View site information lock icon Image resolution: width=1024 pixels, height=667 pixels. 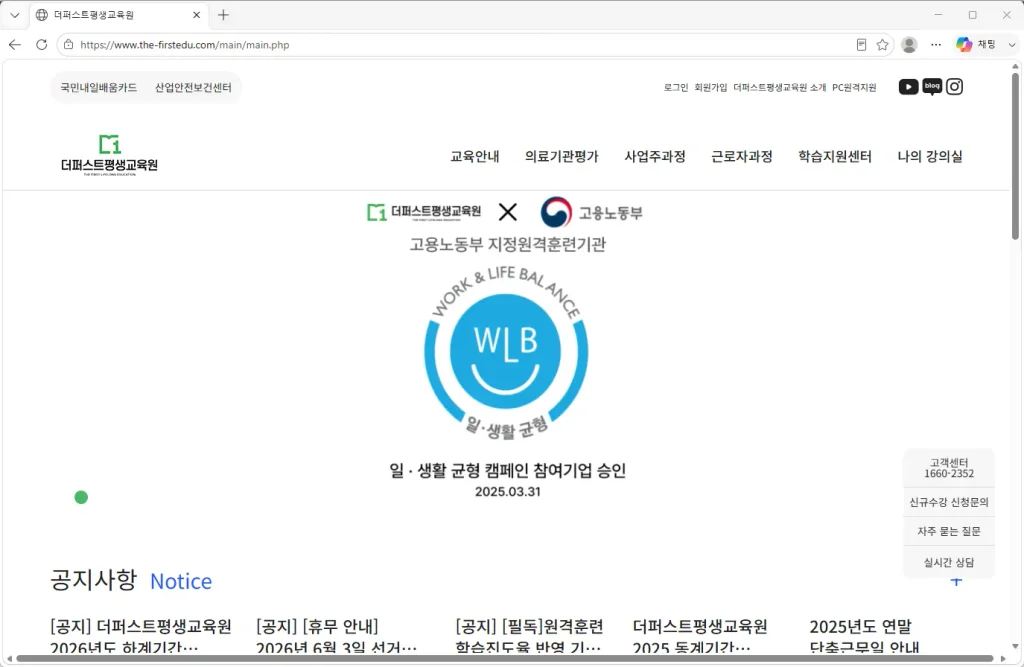(69, 44)
